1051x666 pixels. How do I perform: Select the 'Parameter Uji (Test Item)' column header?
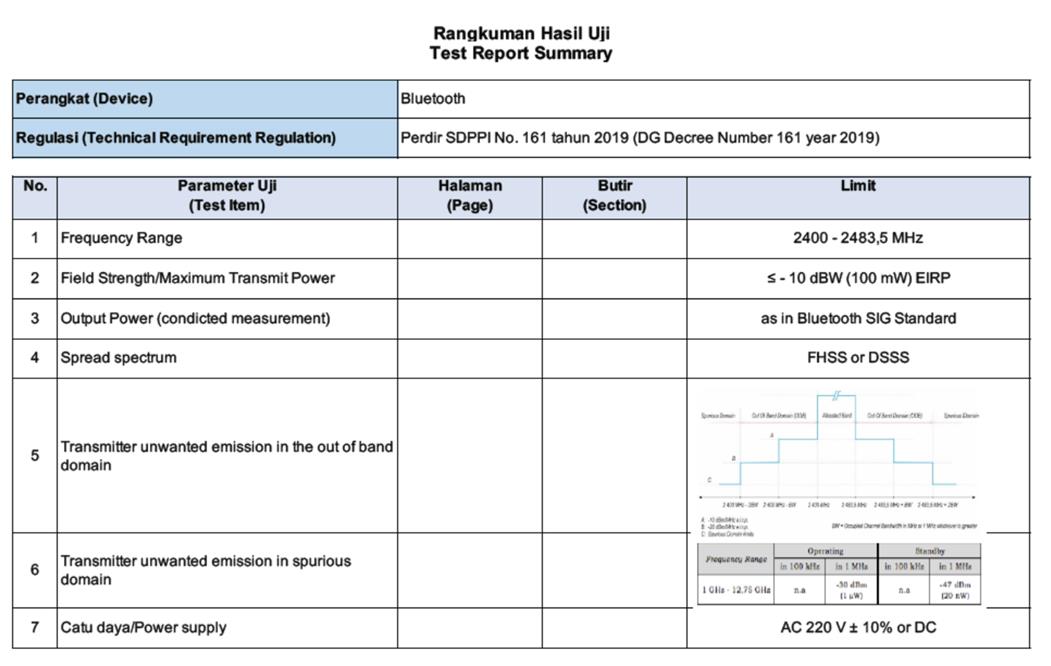227,196
